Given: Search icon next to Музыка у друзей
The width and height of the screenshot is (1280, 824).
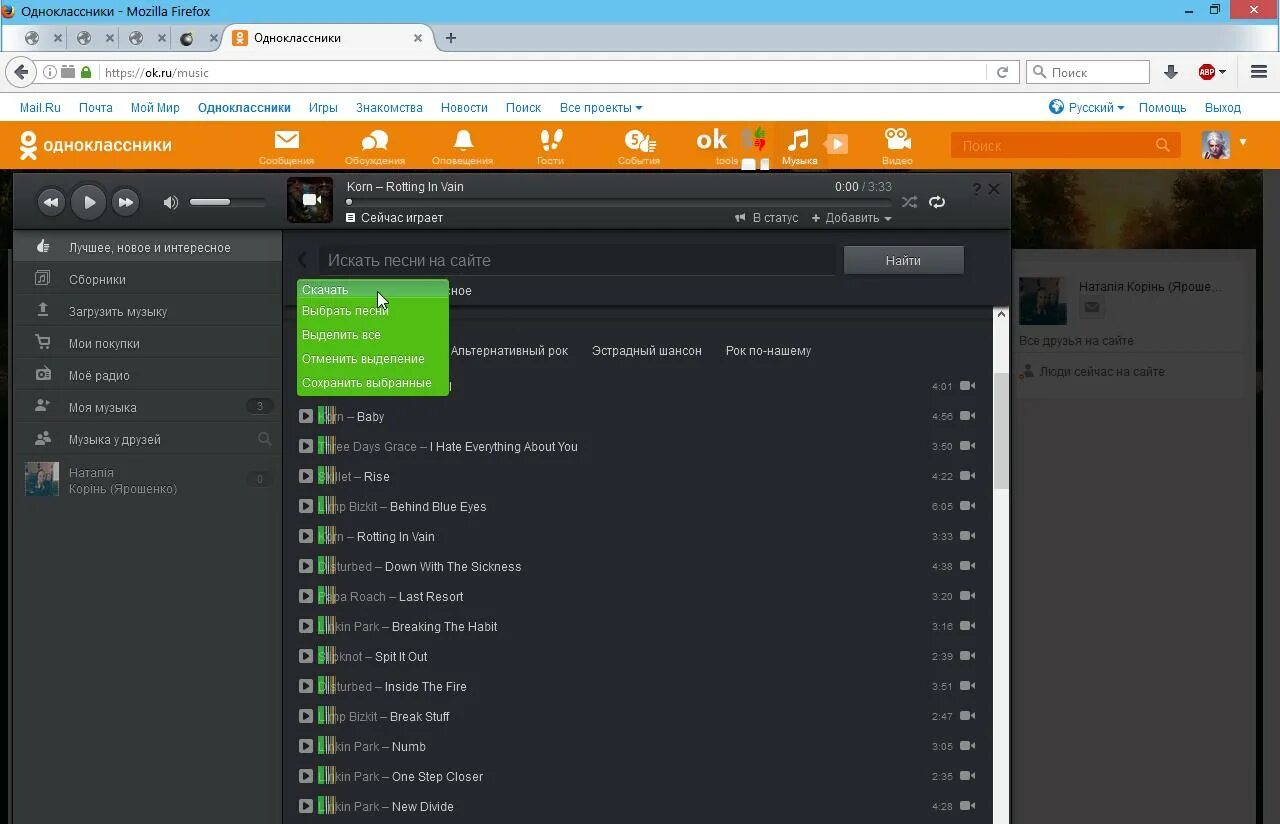Looking at the screenshot, I should [264, 439].
